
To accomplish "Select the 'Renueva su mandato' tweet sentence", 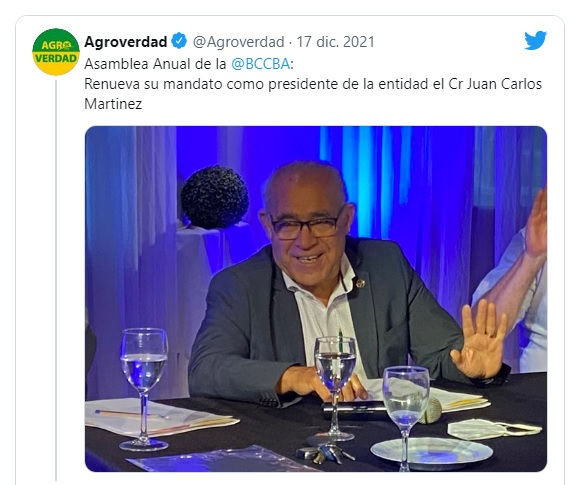I will coord(313,94).
